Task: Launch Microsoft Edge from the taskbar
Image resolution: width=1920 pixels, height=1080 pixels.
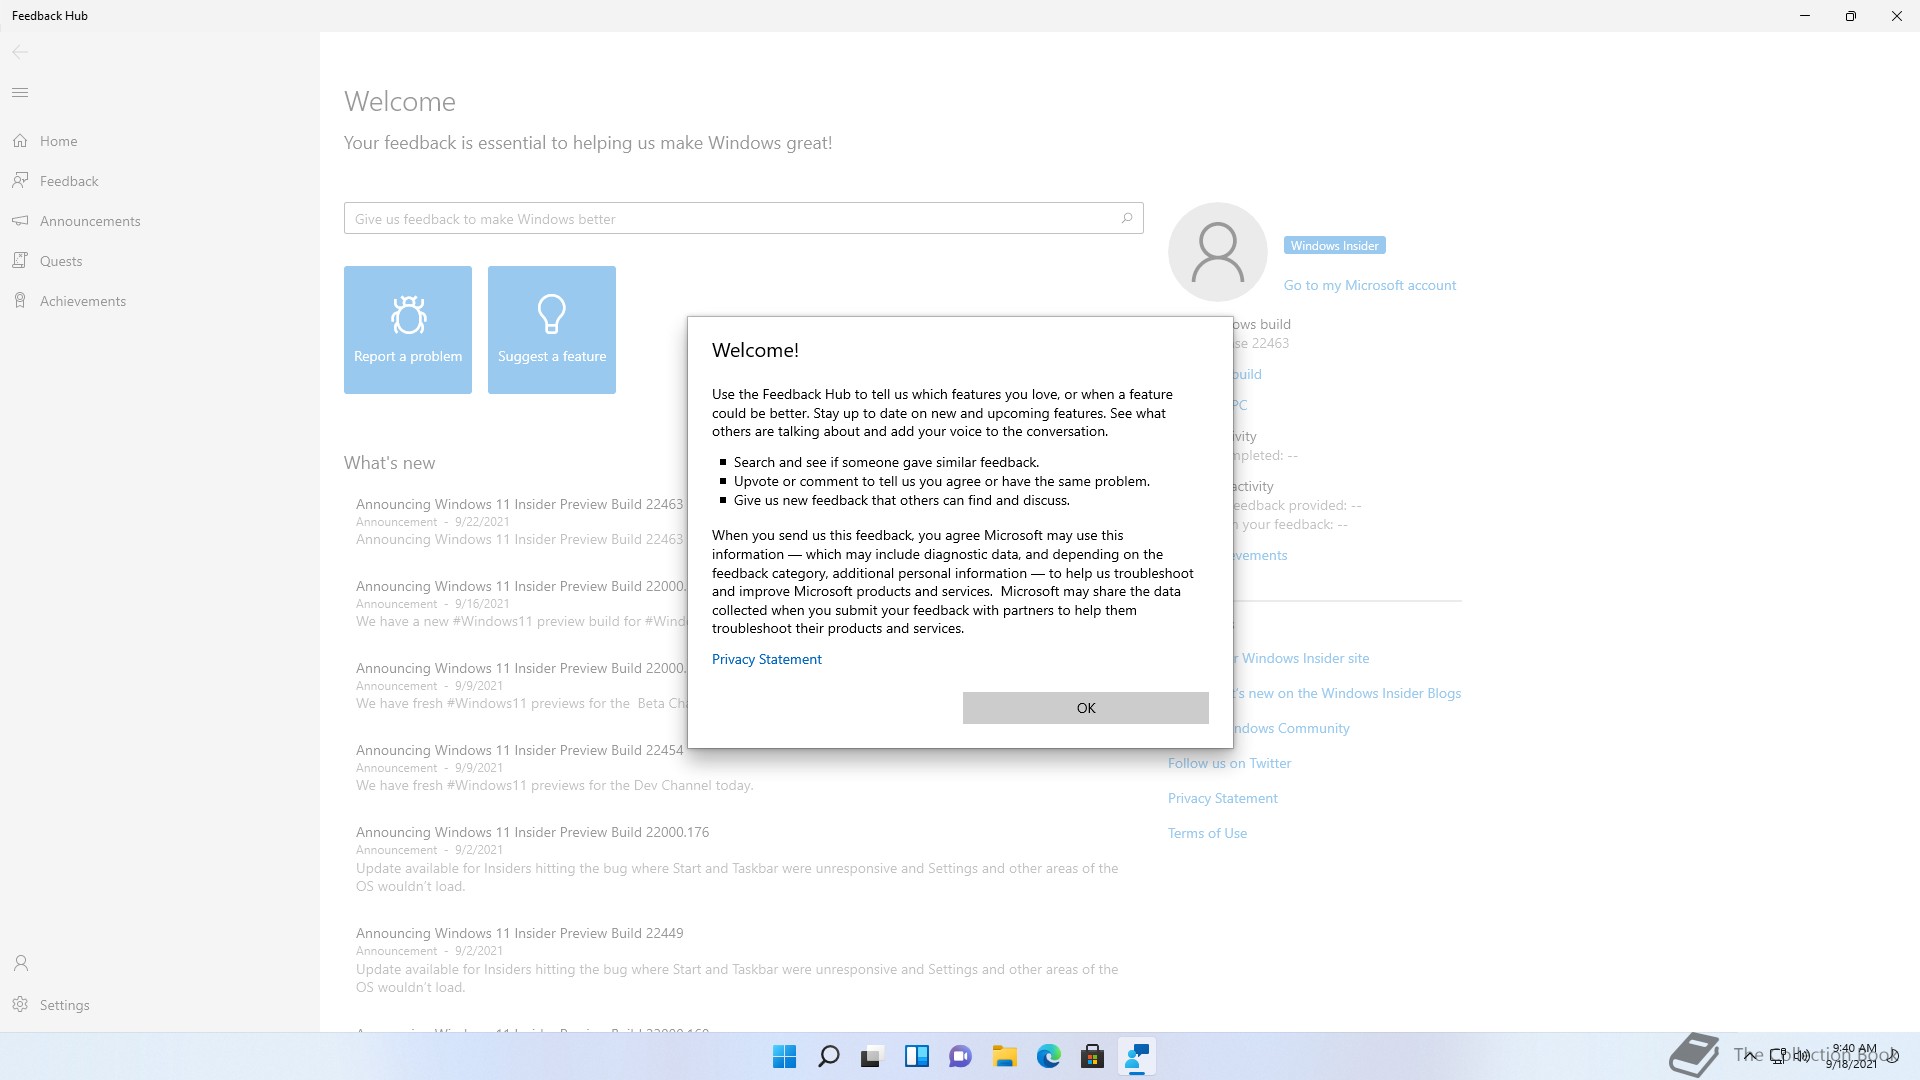Action: coord(1048,1056)
